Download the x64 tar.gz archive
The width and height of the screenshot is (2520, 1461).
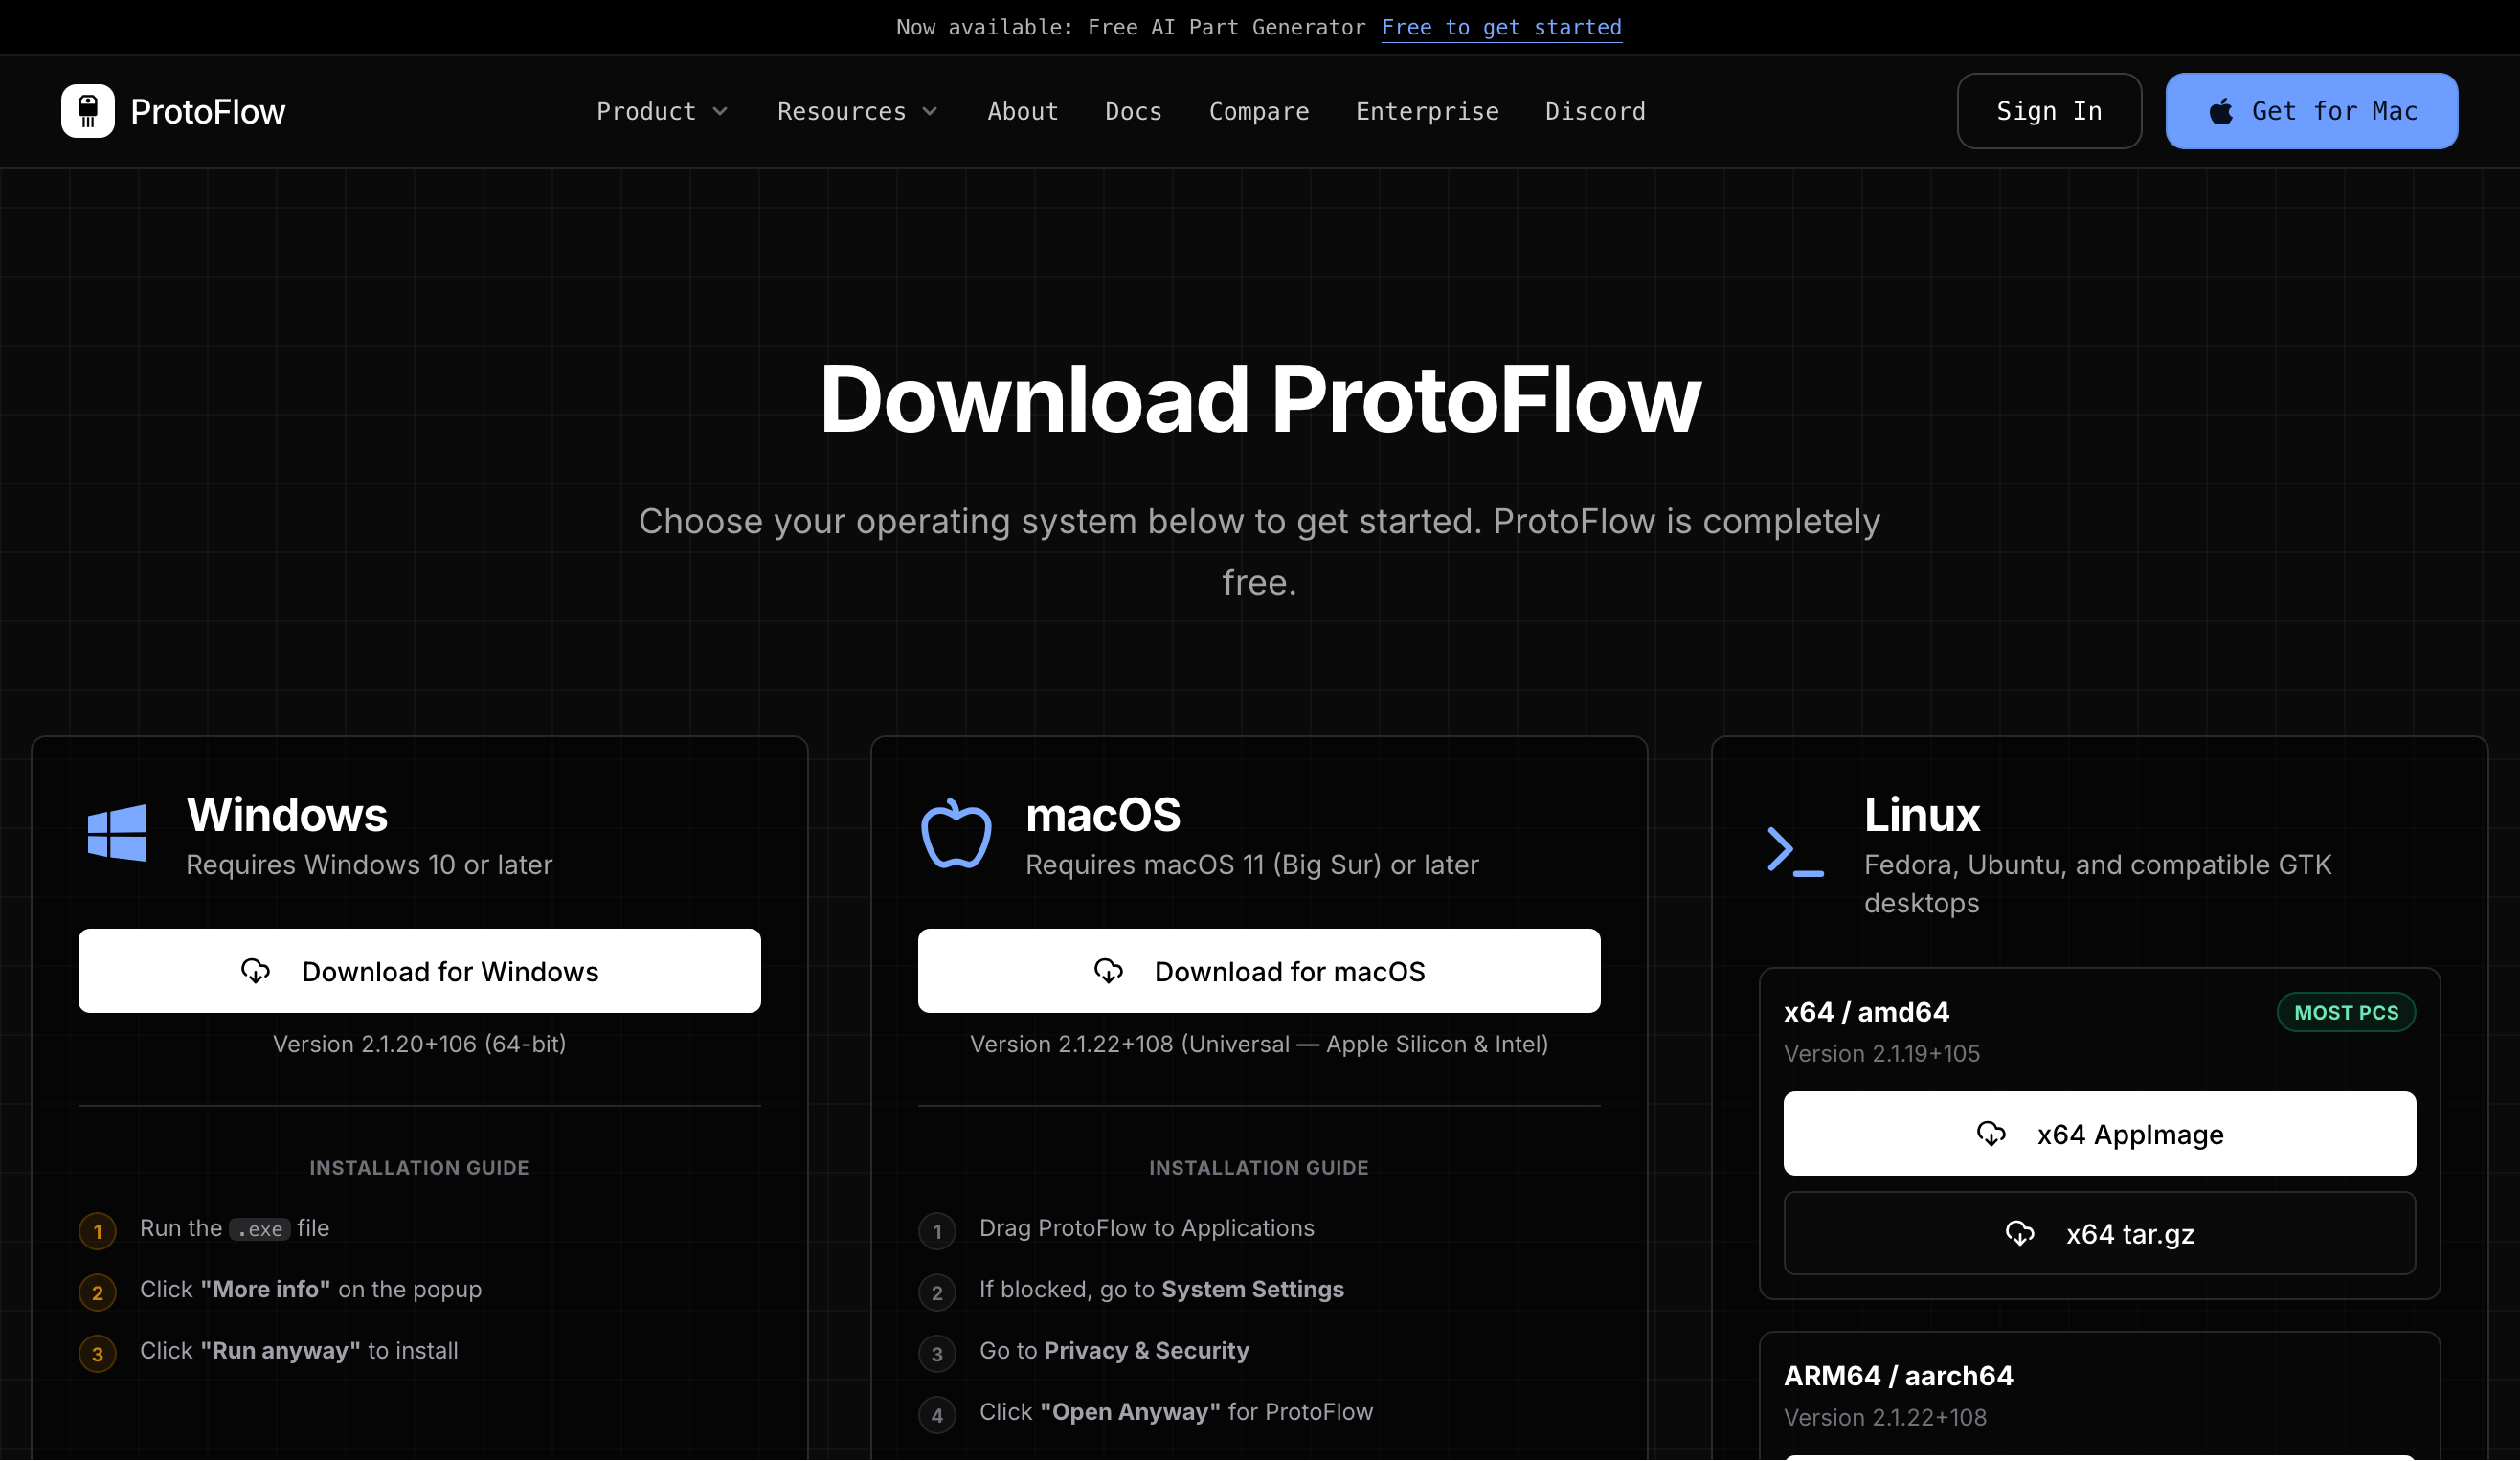point(2100,1234)
